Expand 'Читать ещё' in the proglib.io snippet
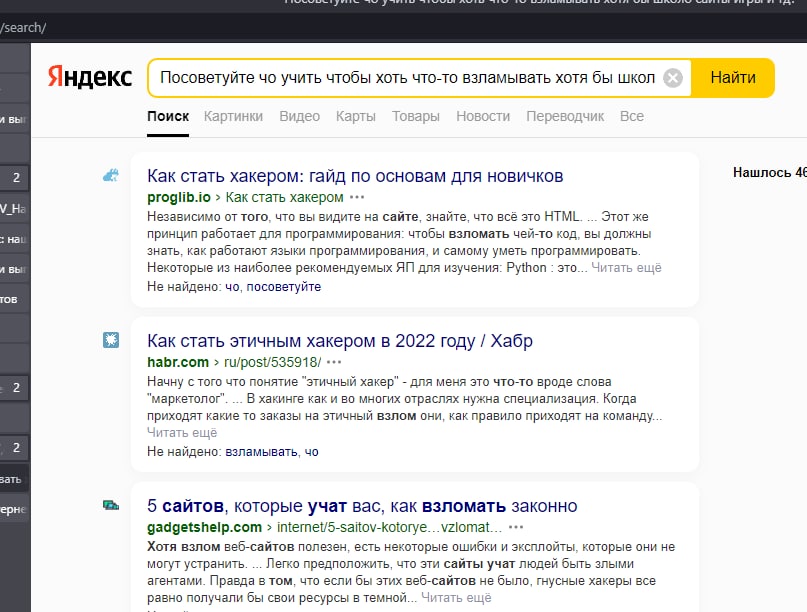Screen dimensions: 807x612 (626, 268)
